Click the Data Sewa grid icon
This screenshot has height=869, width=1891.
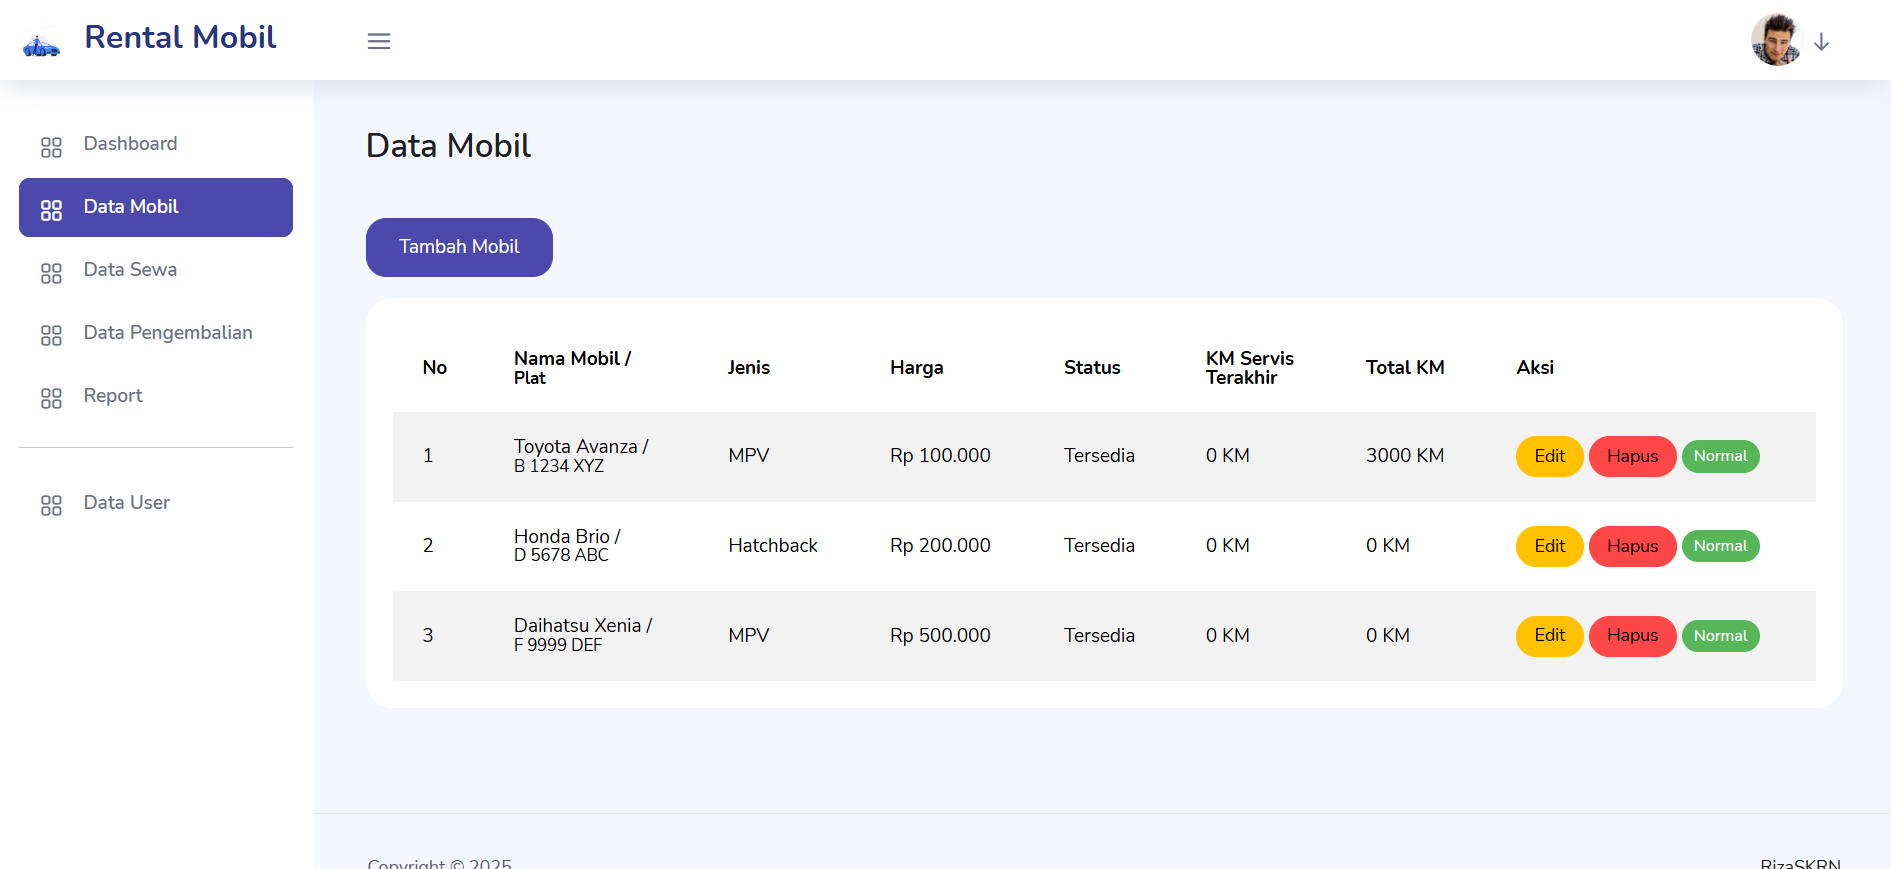51,273
